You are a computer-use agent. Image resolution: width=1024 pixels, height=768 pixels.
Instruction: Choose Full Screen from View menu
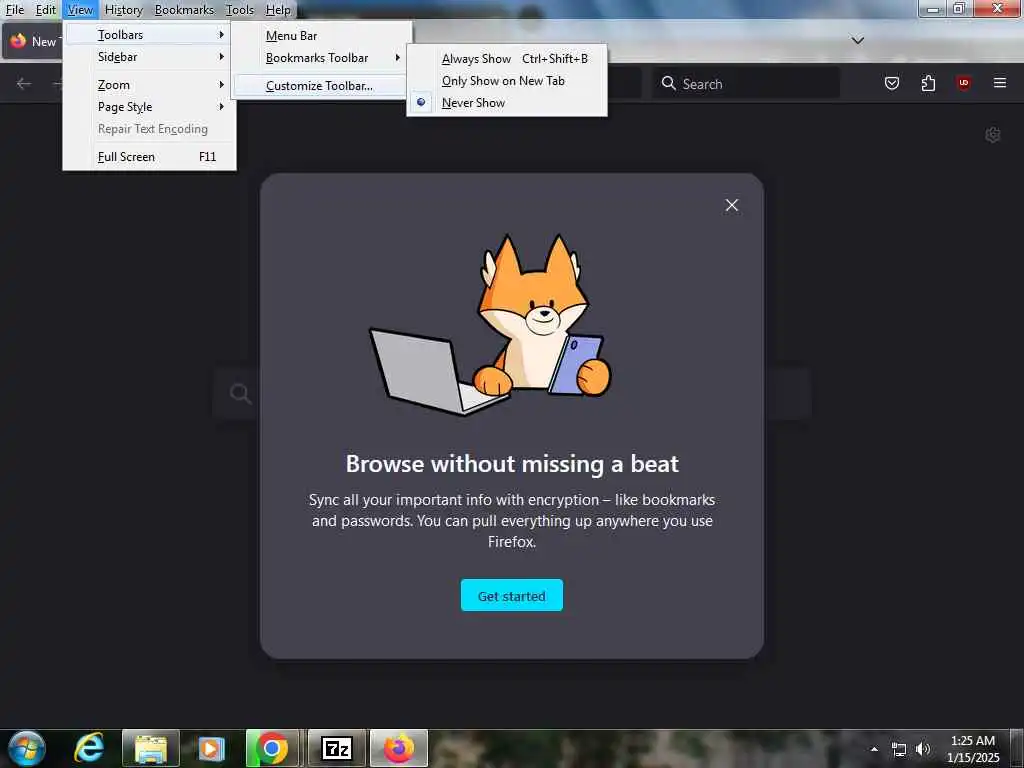click(x=149, y=157)
